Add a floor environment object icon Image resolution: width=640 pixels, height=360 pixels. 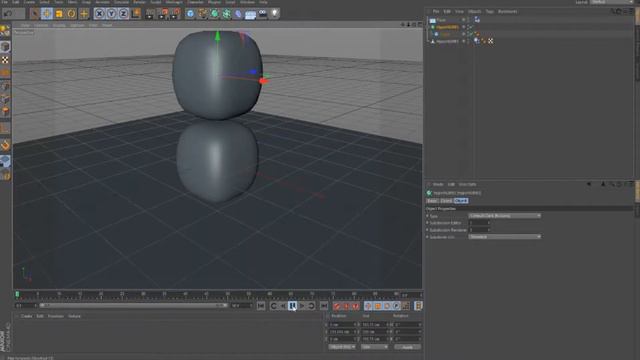(x=251, y=14)
